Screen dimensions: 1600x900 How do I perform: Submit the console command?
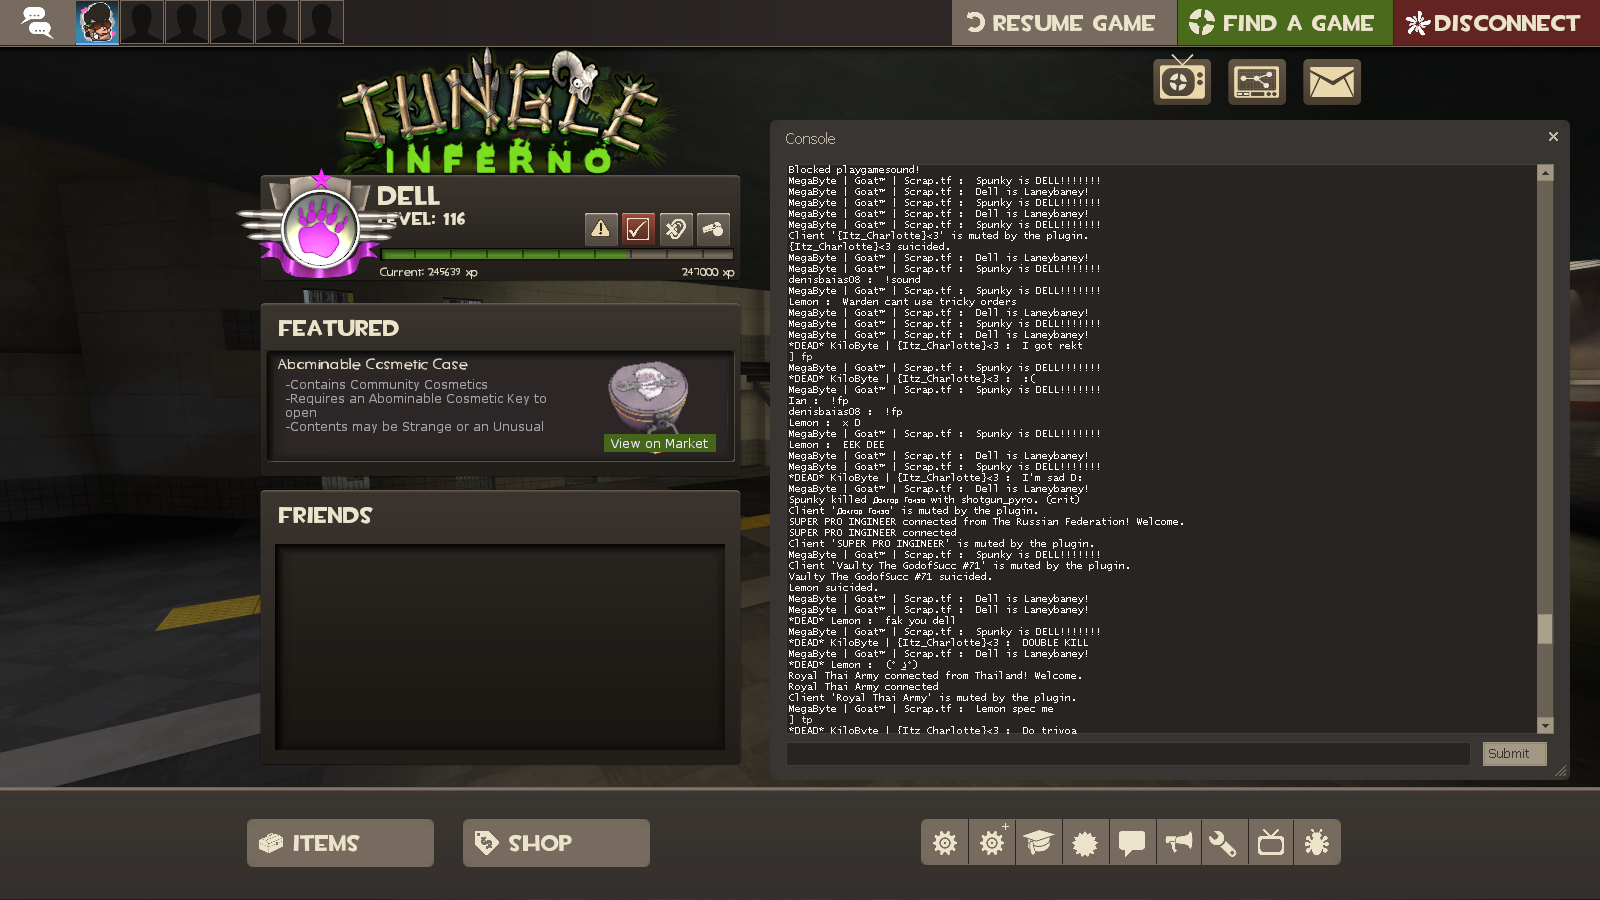[x=1514, y=754]
